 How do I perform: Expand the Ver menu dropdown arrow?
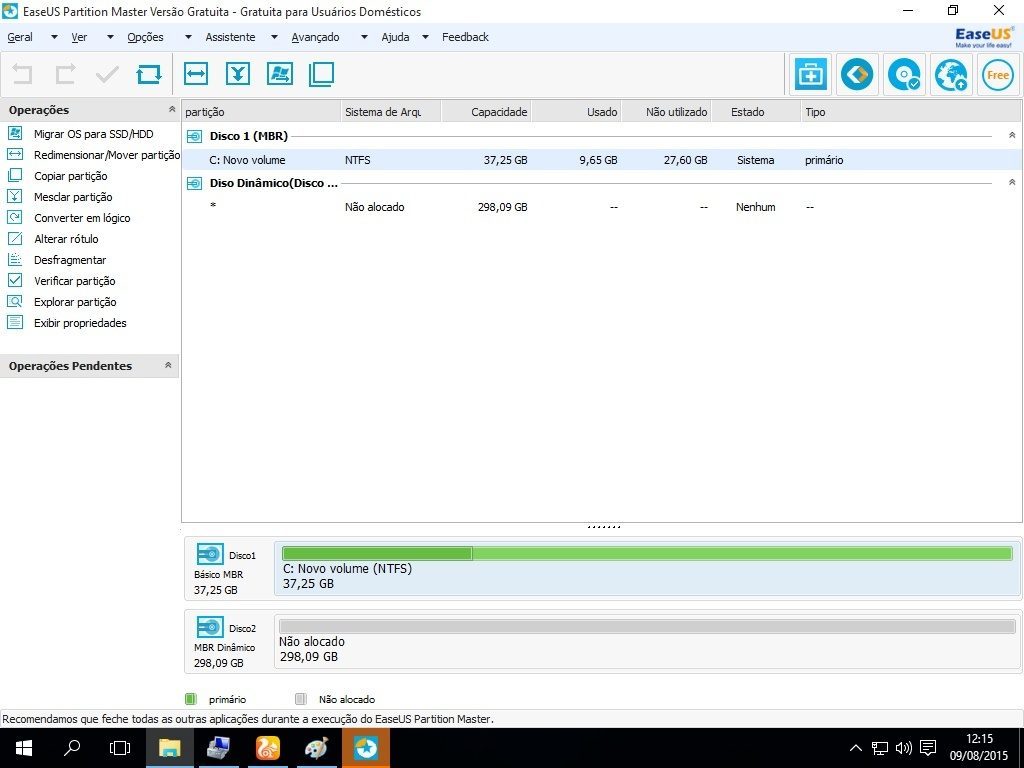point(110,37)
